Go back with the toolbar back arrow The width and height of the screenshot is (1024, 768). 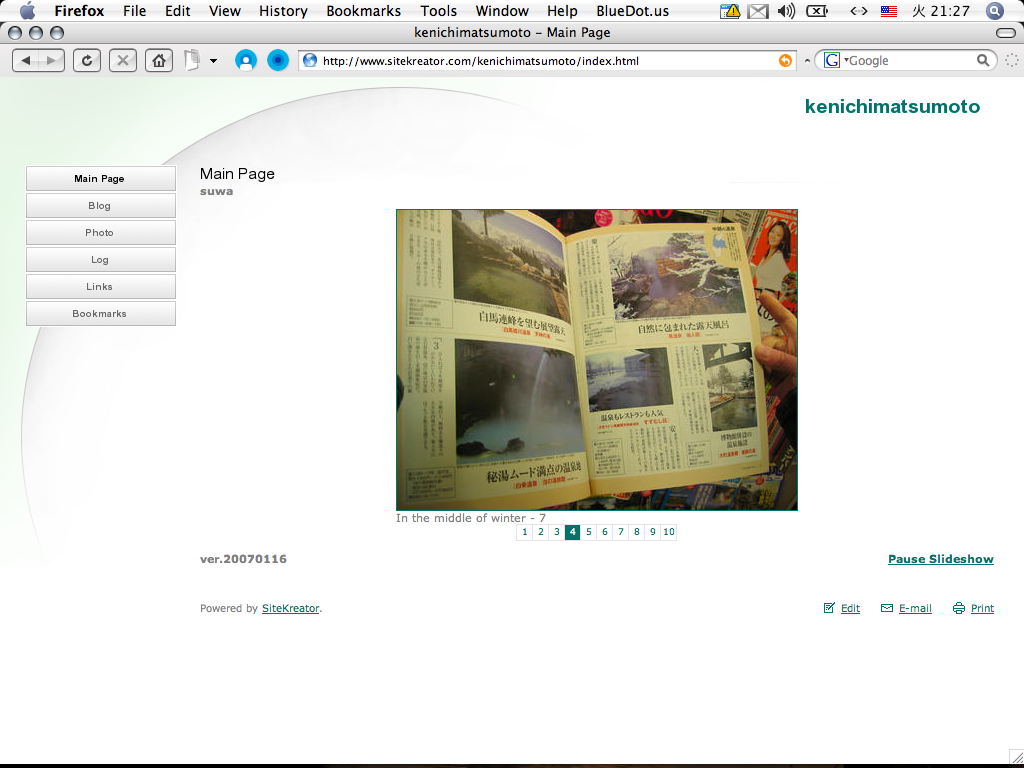coord(25,61)
